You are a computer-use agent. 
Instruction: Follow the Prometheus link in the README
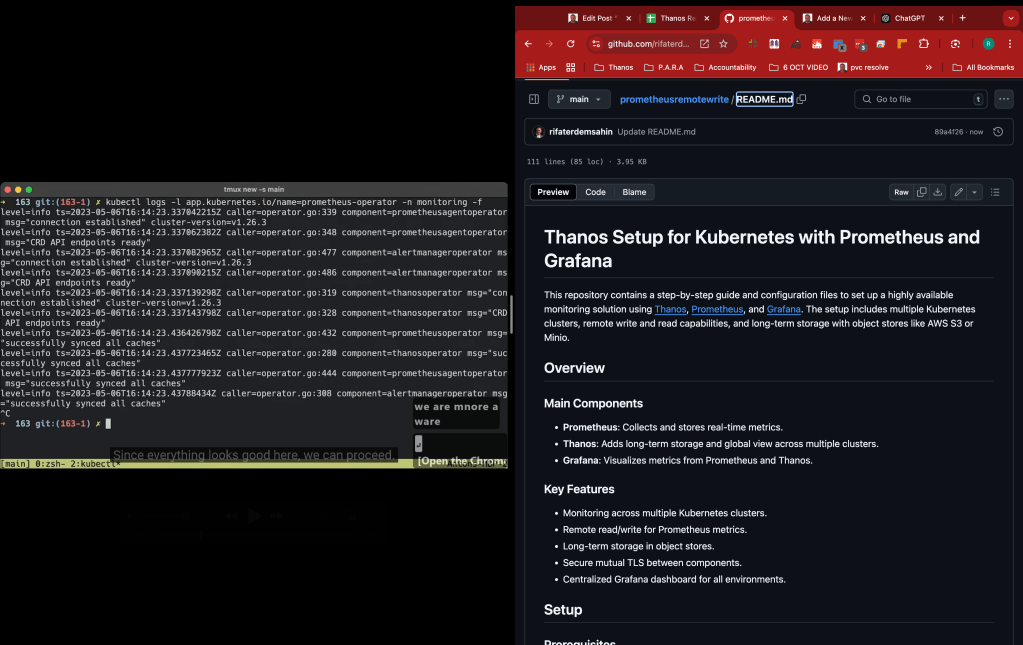(x=717, y=309)
